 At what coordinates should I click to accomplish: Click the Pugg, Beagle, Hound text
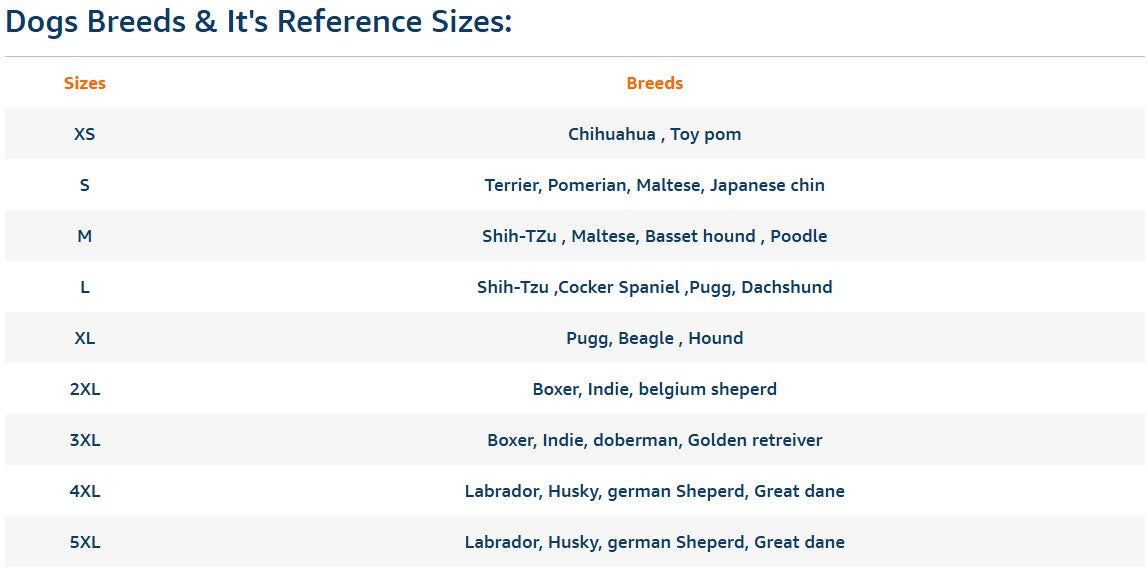tap(655, 339)
